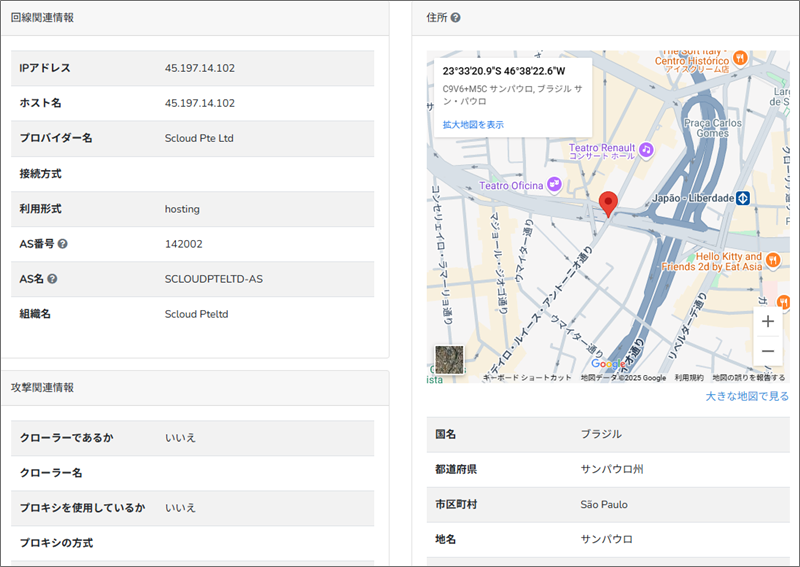Image resolution: width=800 pixels, height=567 pixels.
Task: Click the help icon beside 住所
Action: (x=456, y=18)
